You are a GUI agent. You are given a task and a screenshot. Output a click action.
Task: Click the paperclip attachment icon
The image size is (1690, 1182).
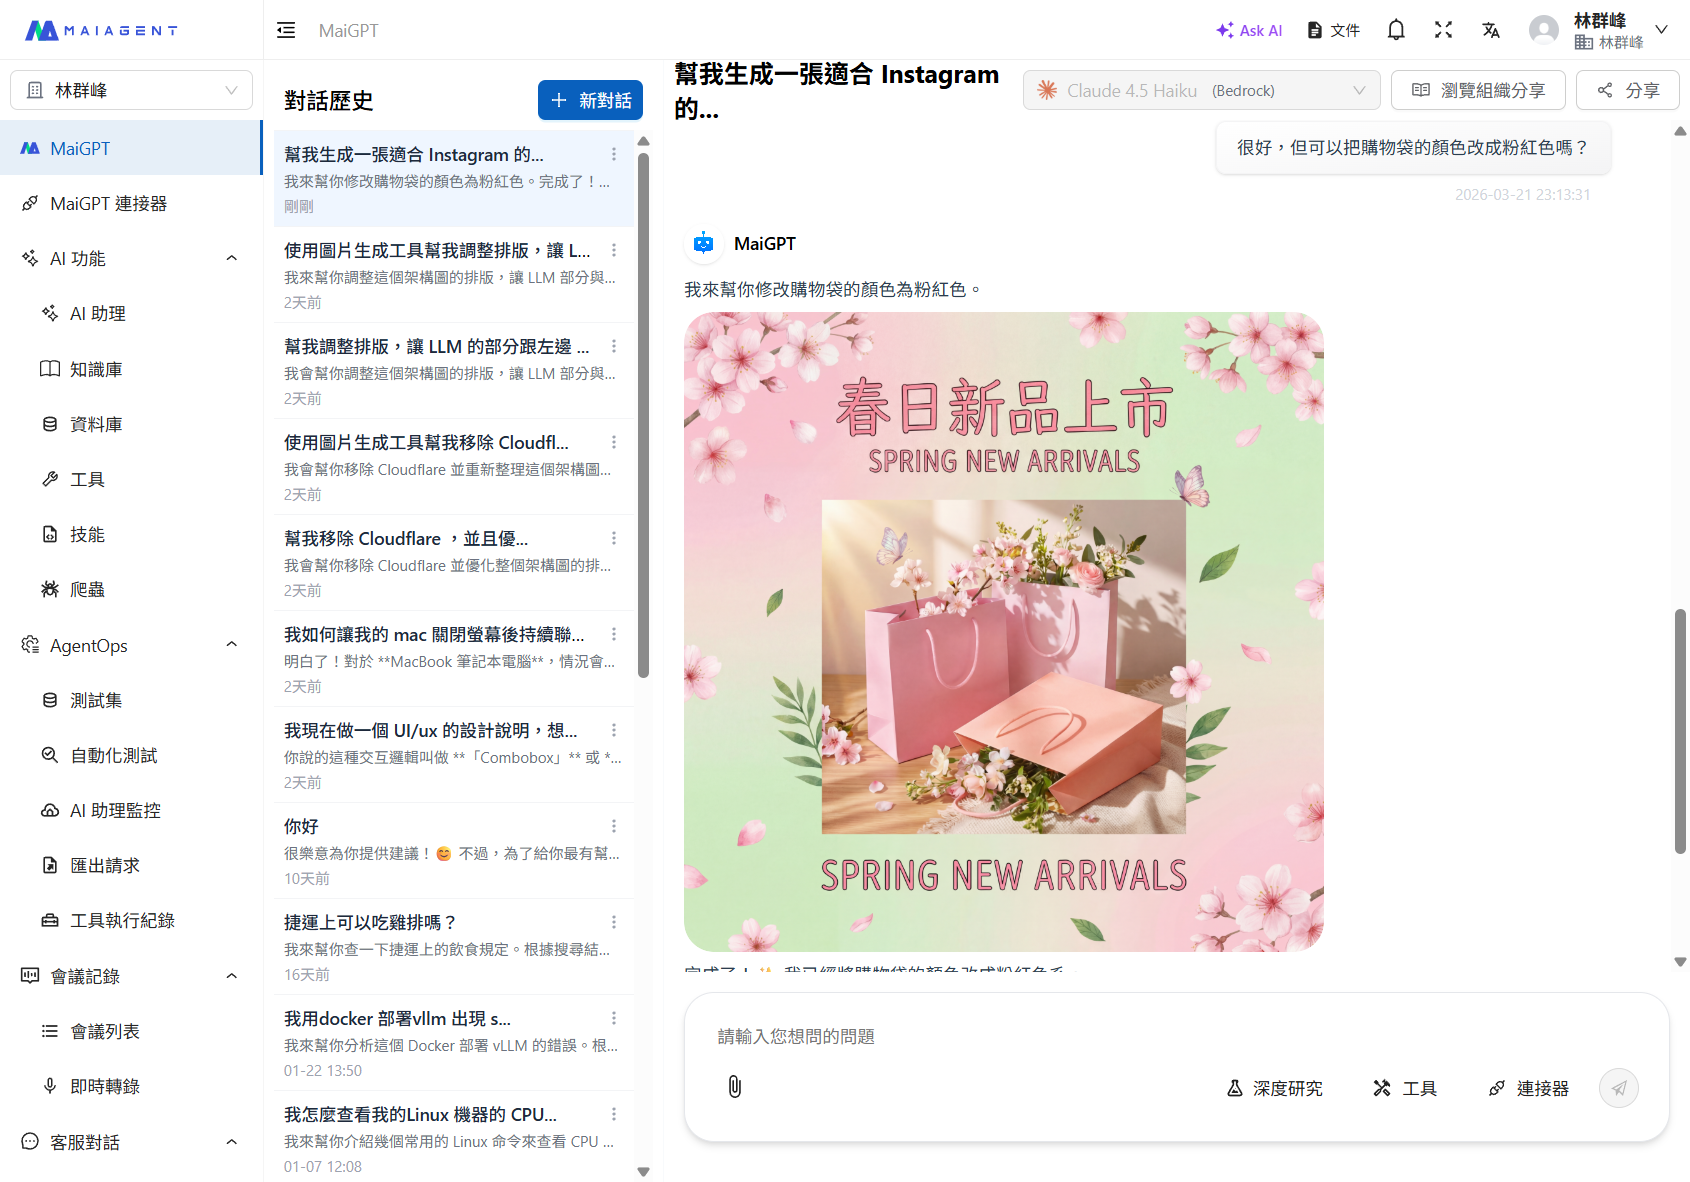coord(735,1087)
